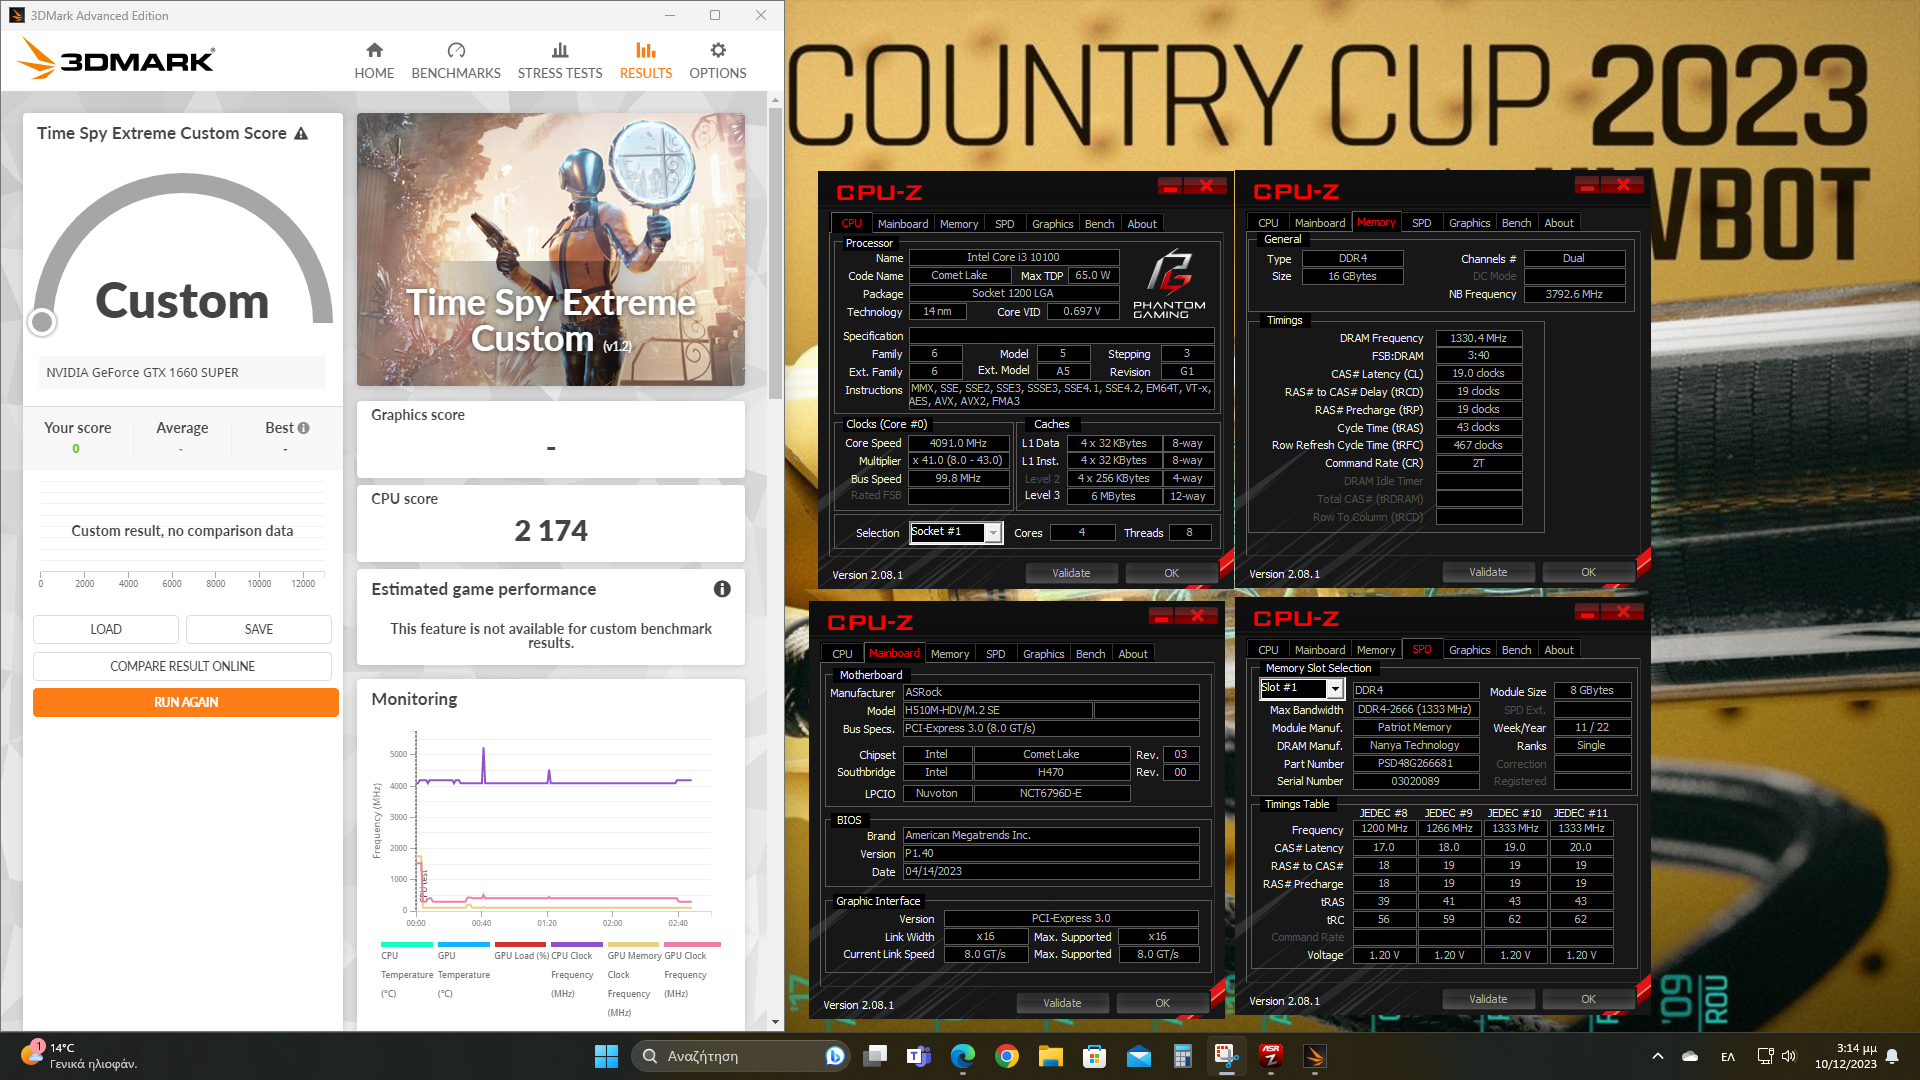Click LOAD button in 3DMark

pos(106,629)
